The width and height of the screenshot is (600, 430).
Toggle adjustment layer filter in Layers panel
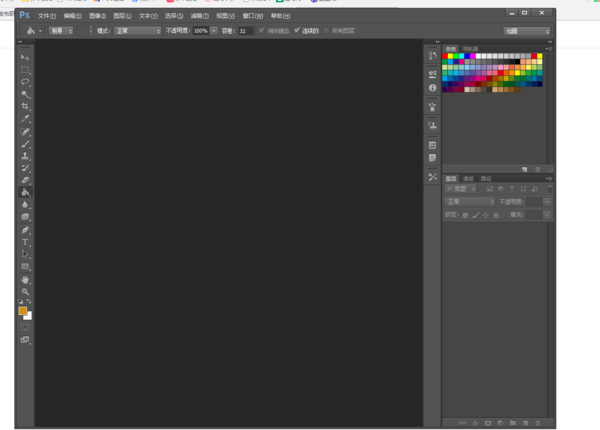coord(501,189)
